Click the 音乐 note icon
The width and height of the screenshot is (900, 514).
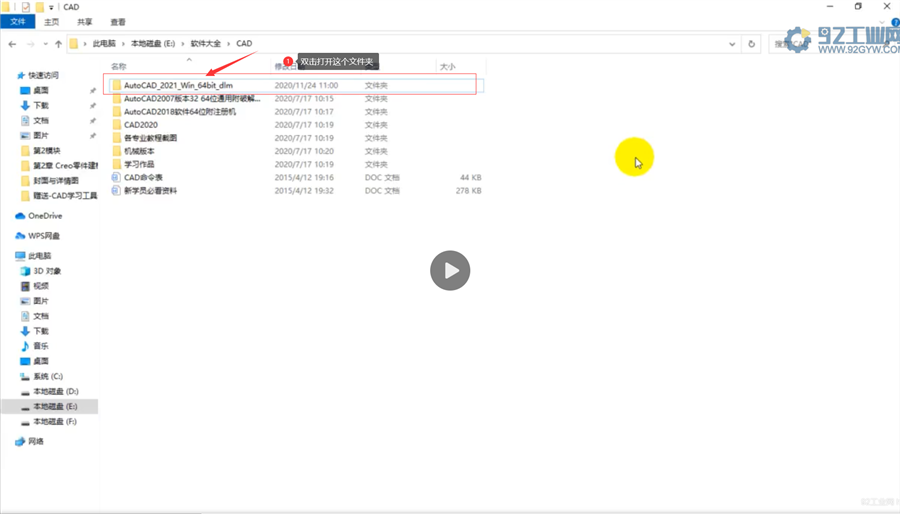(25, 346)
